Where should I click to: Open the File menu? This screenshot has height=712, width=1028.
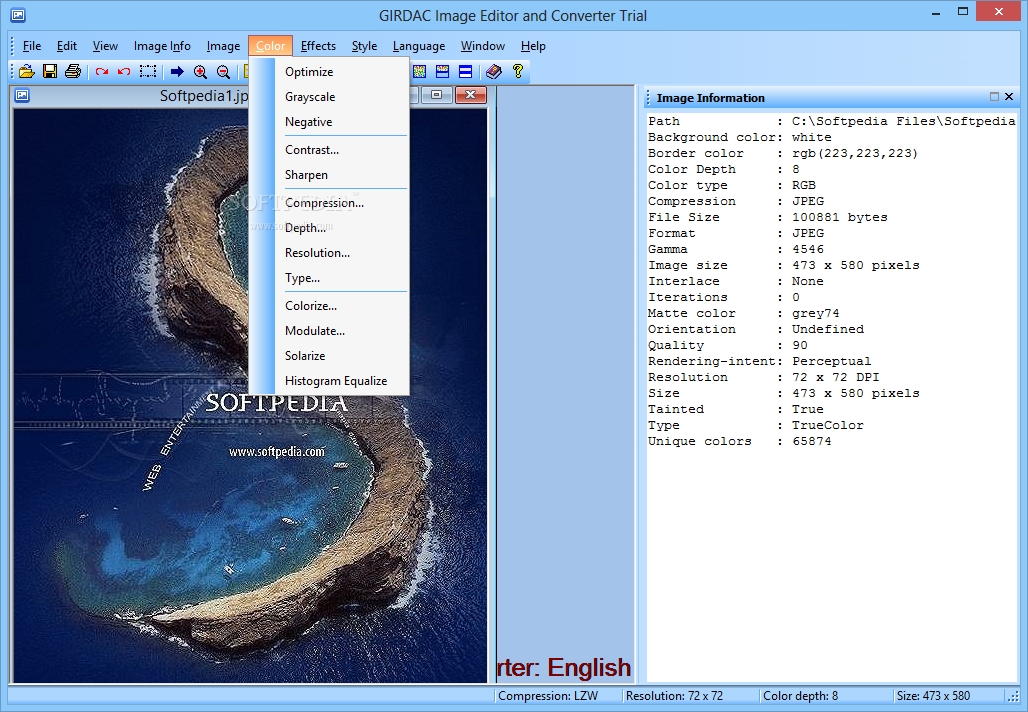(31, 46)
